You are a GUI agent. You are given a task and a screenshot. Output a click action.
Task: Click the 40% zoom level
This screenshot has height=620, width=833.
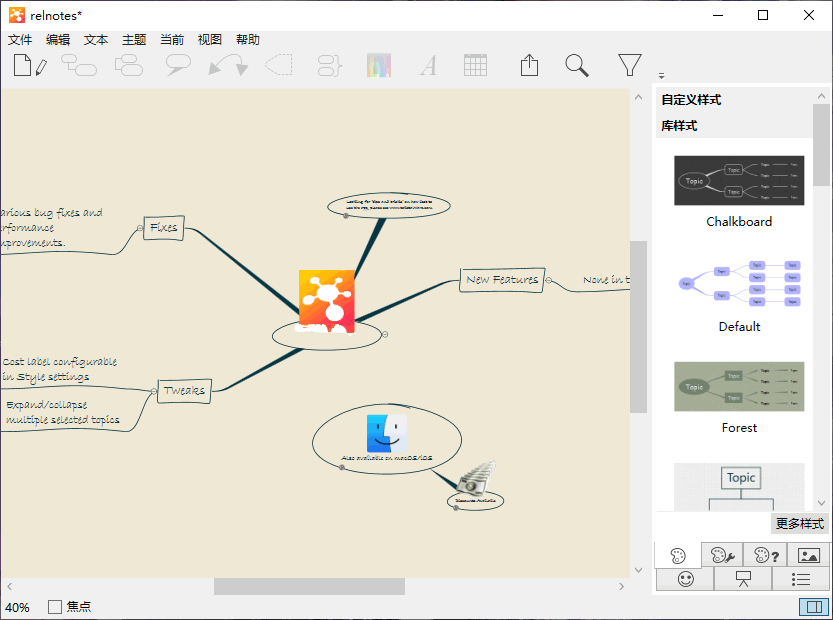click(17, 607)
